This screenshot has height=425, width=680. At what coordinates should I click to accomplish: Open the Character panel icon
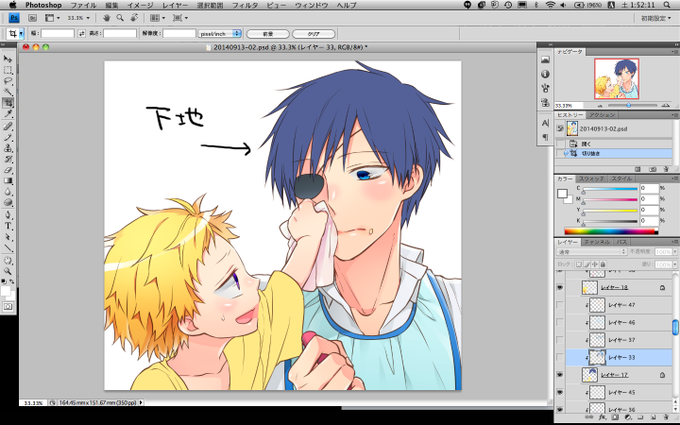tap(545, 123)
